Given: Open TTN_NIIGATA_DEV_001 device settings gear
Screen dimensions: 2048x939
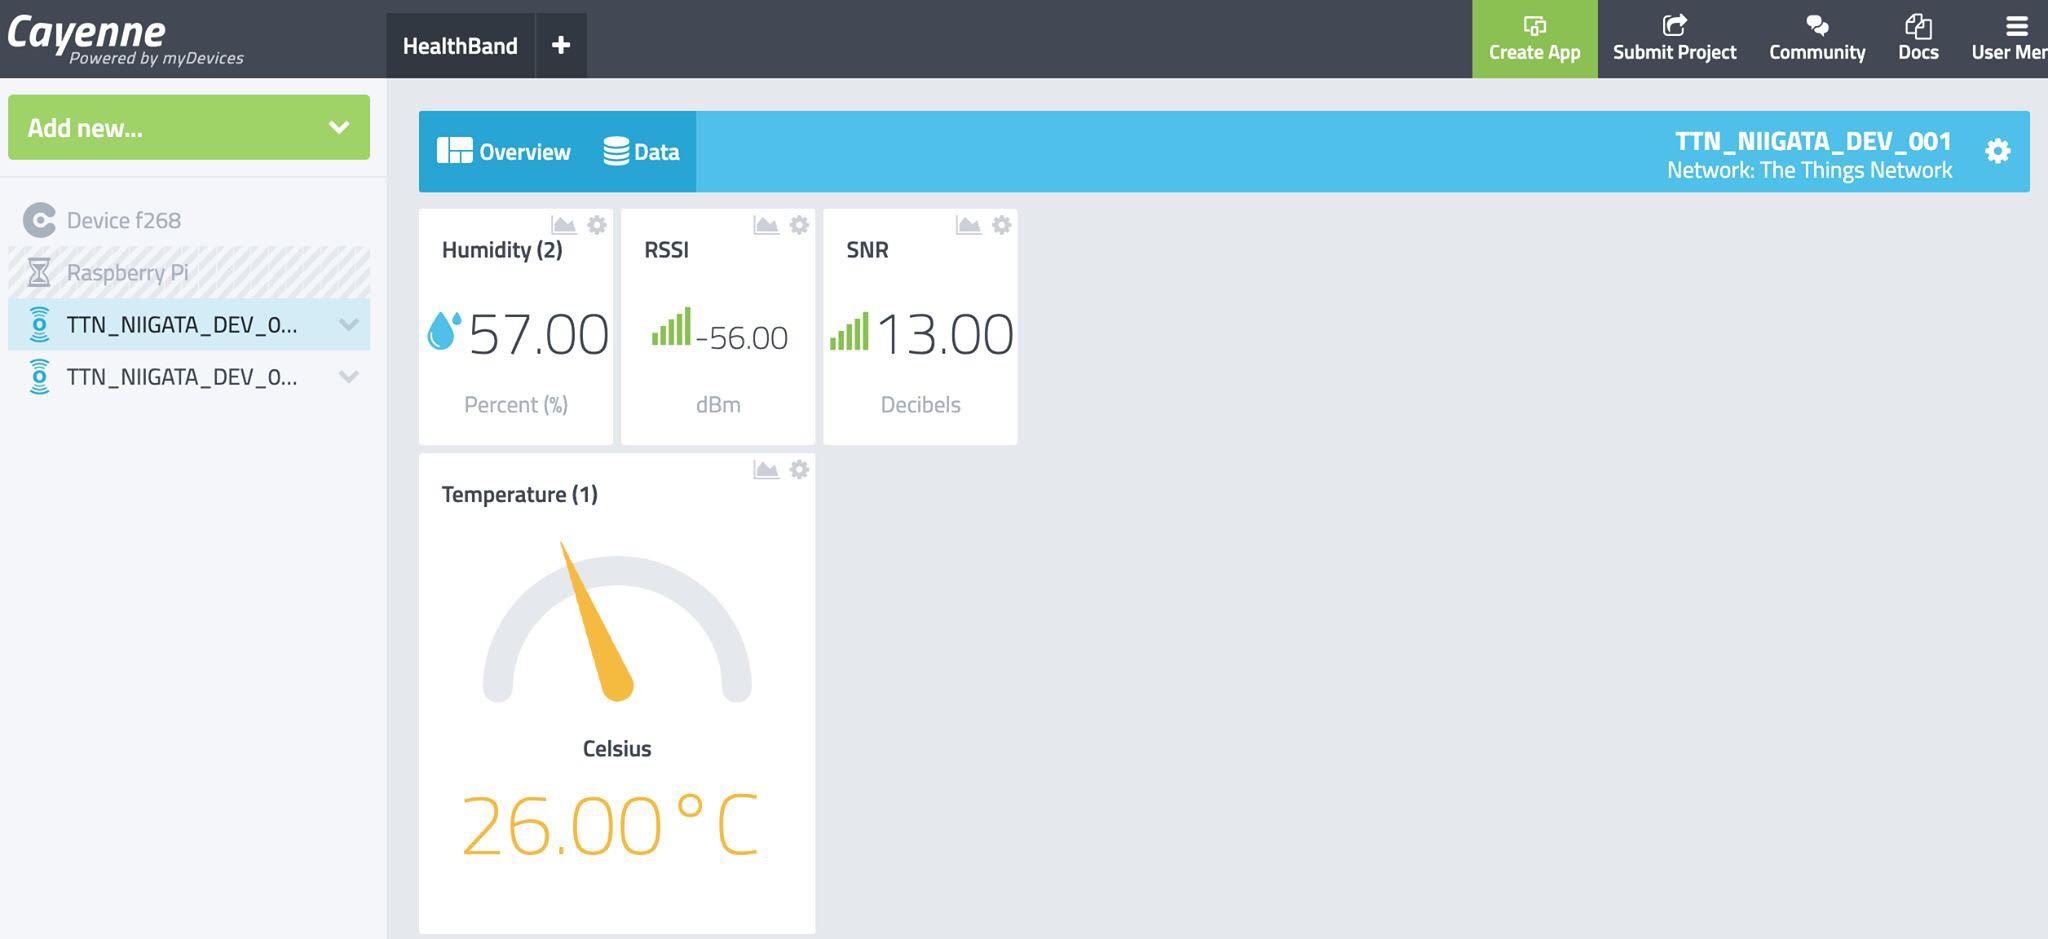Looking at the screenshot, I should (1998, 151).
